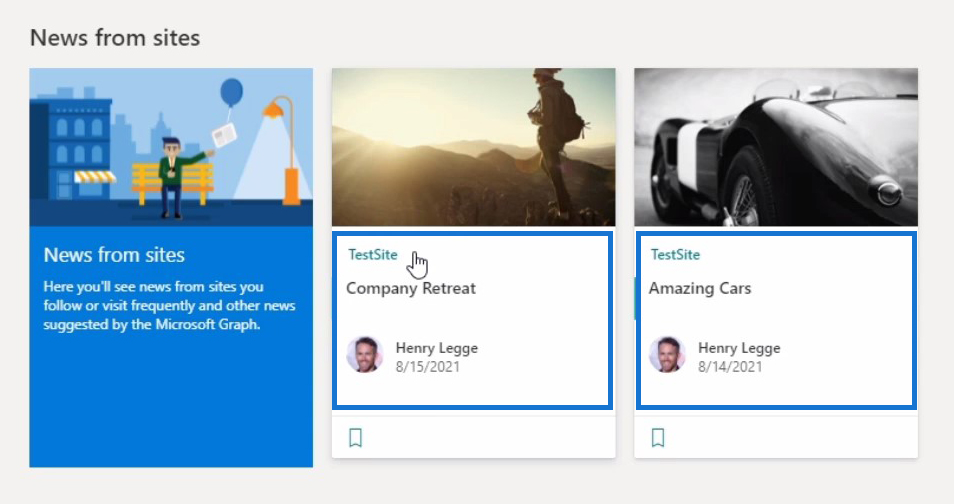This screenshot has width=954, height=504.
Task: Open TestSite link on Amazing Cars card
Action: tap(675, 254)
